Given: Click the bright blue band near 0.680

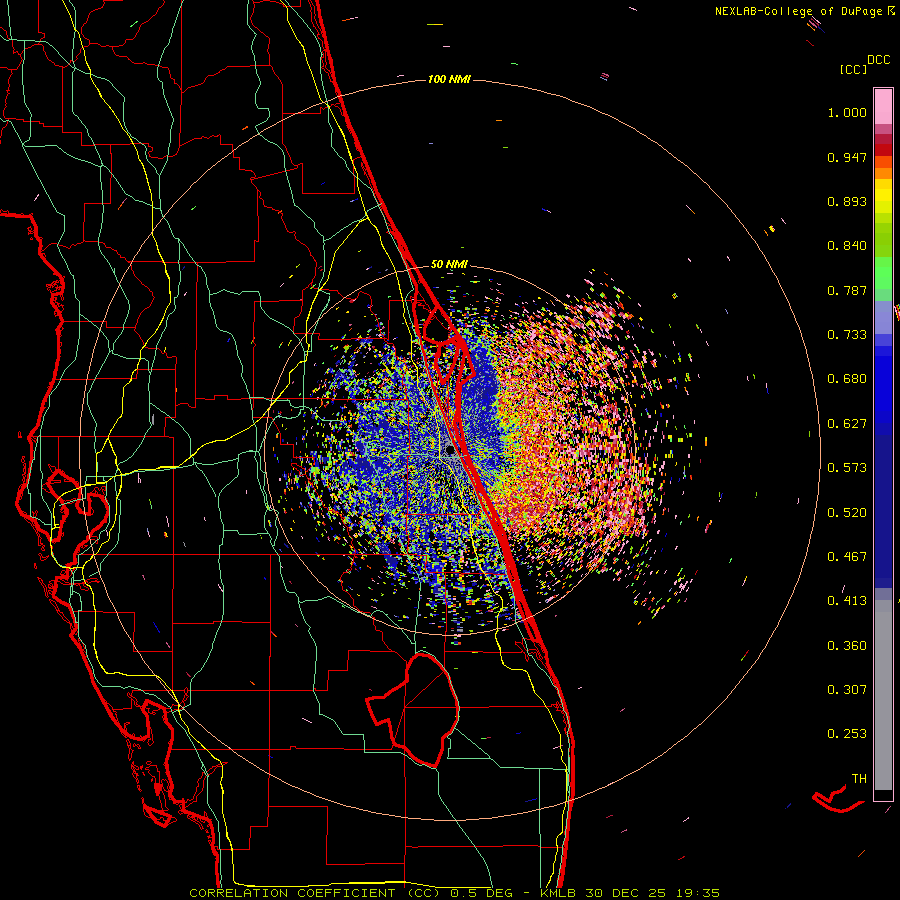Looking at the screenshot, I should pos(883,385).
